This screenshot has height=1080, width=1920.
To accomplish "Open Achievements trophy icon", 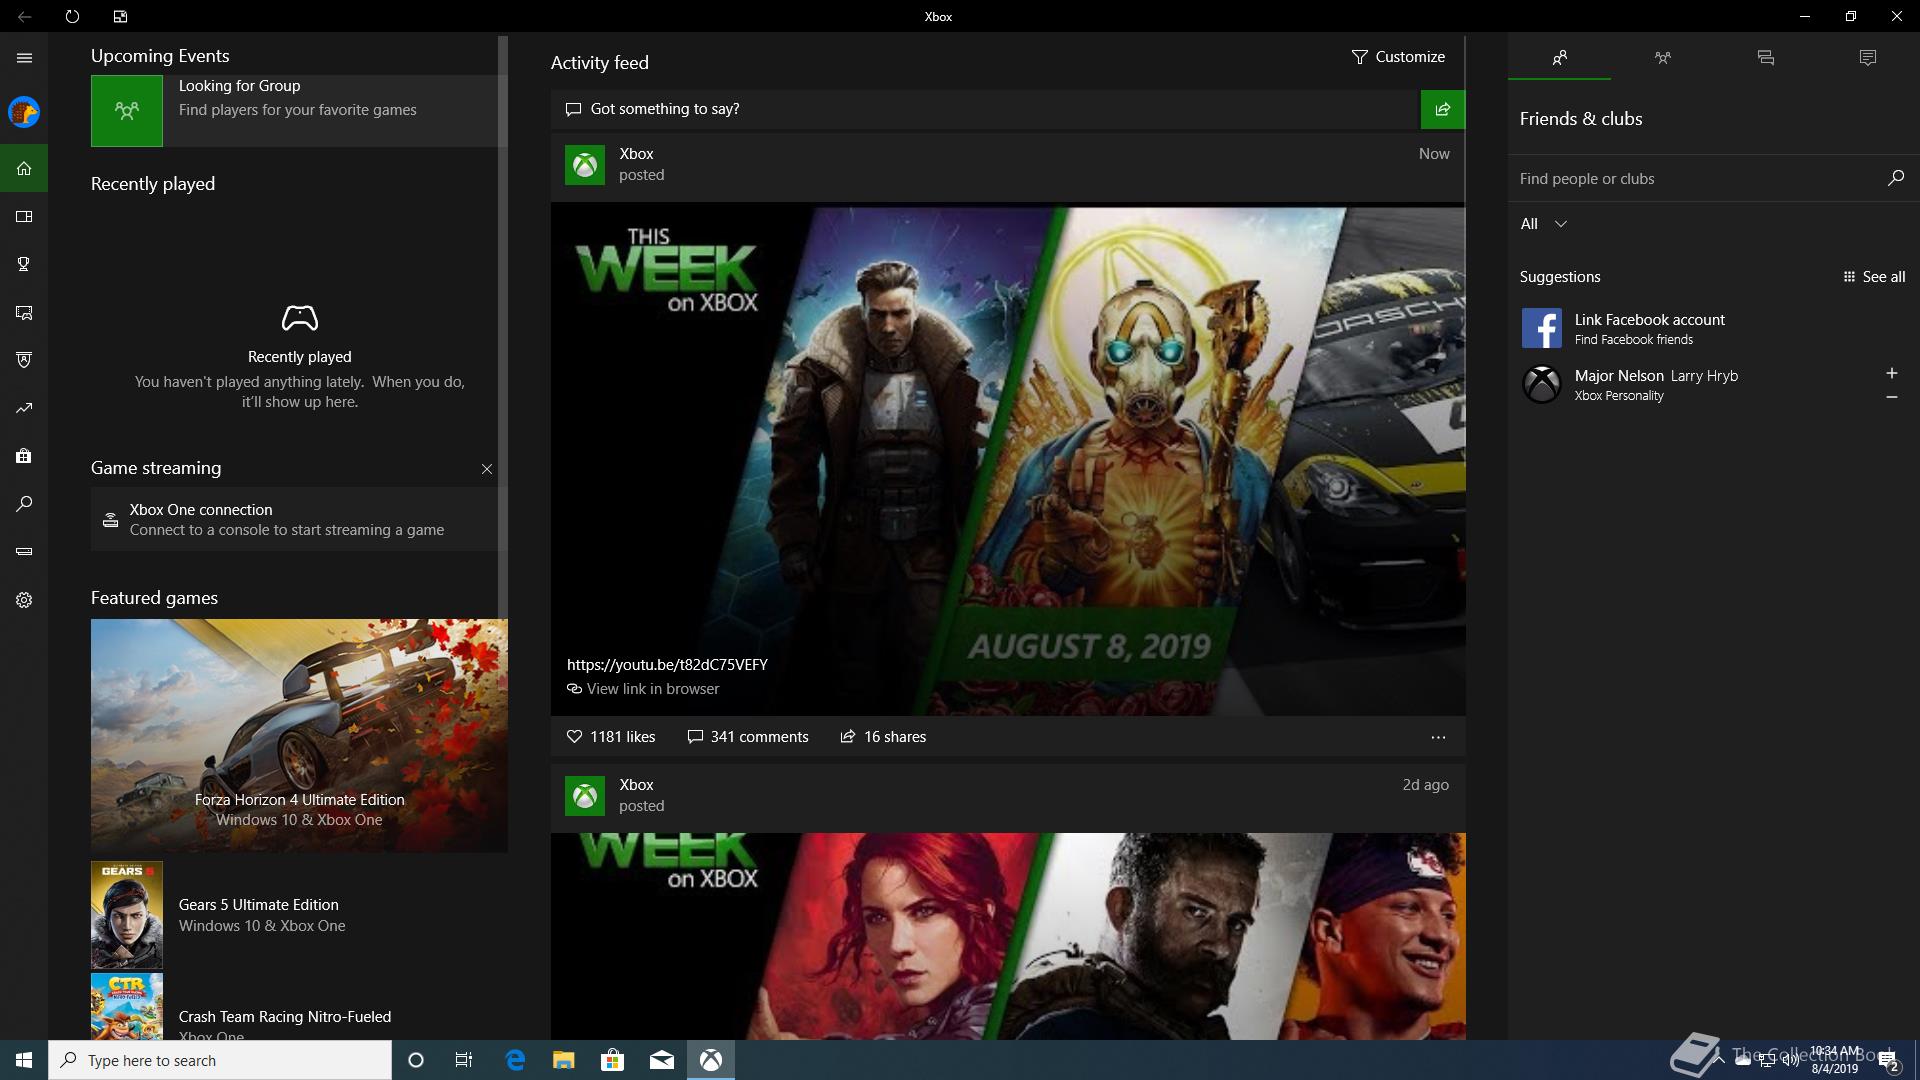I will [x=24, y=264].
